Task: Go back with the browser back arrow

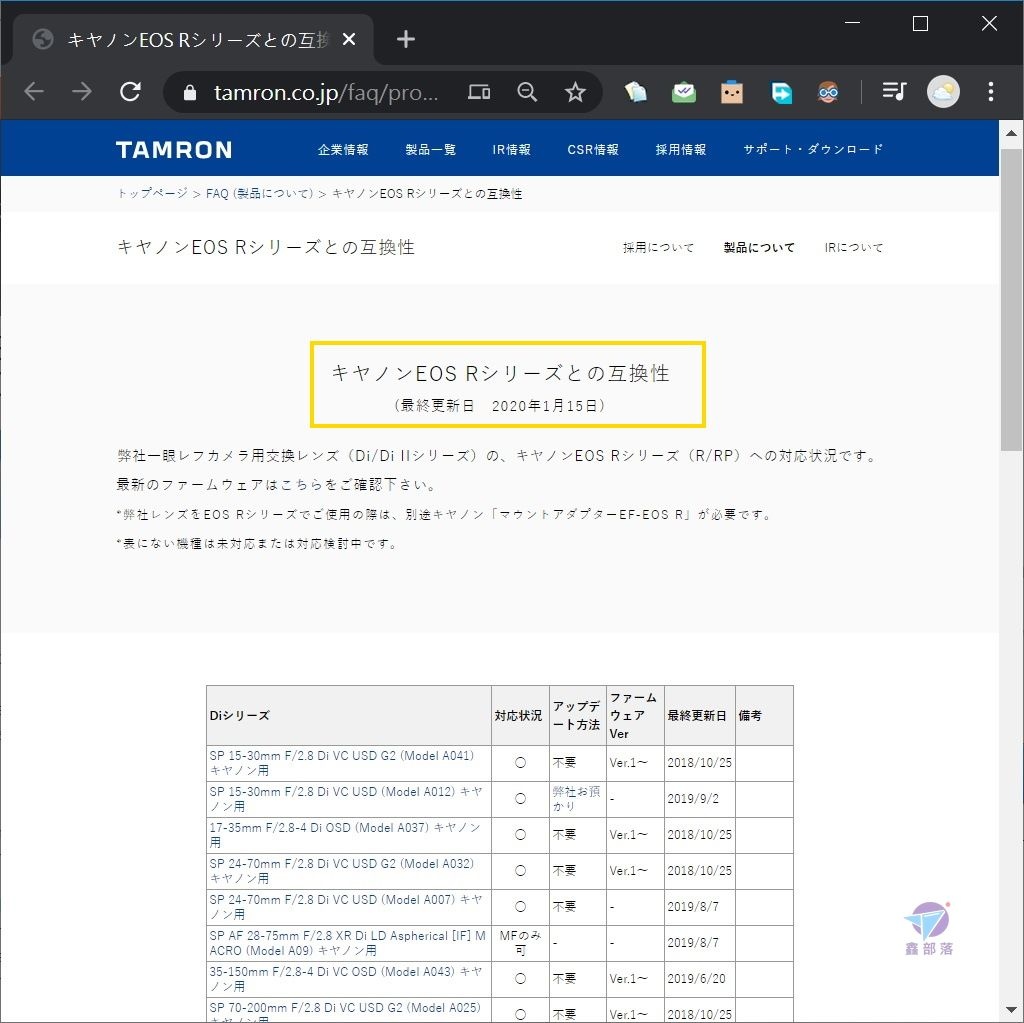Action: tap(34, 92)
